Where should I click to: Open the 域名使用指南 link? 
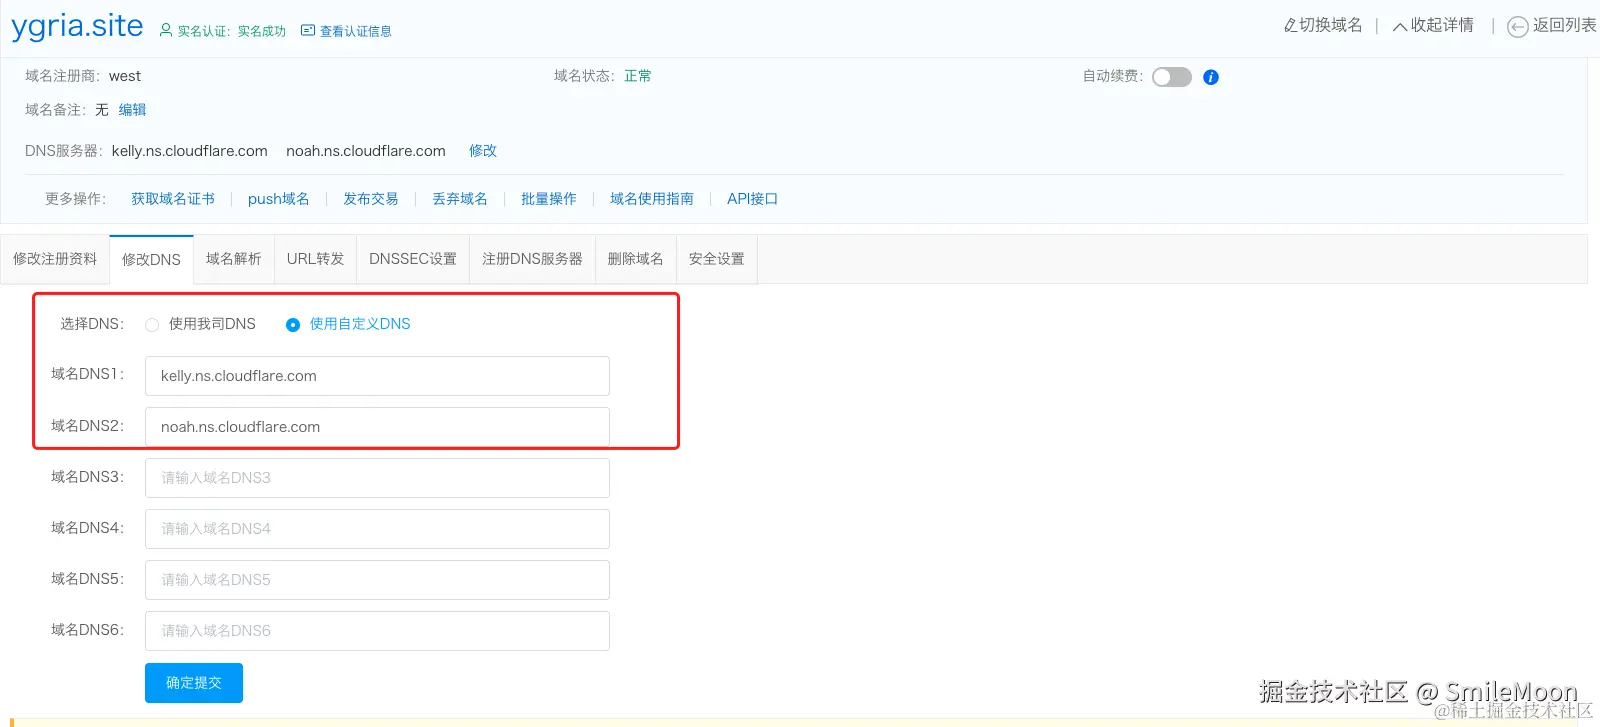[x=652, y=199]
